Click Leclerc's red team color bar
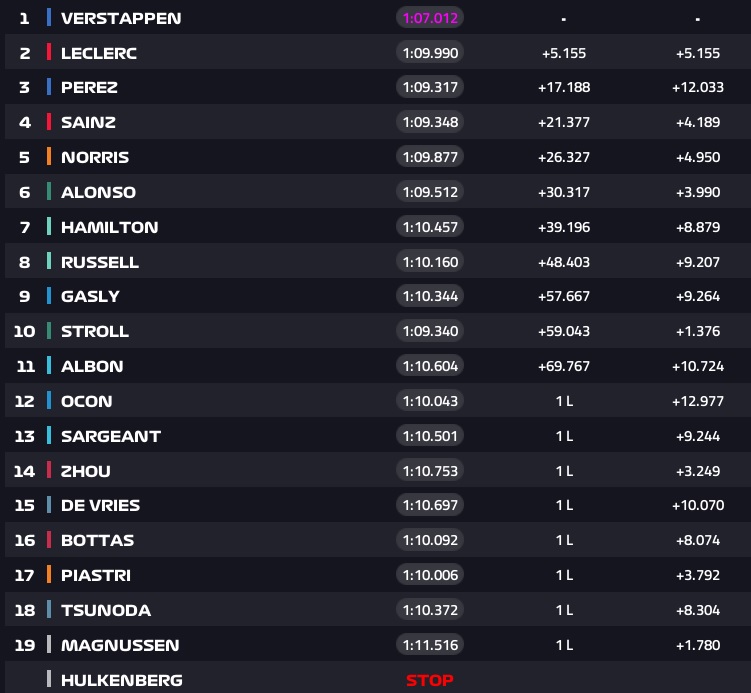The height and width of the screenshot is (693, 751). pos(49,53)
